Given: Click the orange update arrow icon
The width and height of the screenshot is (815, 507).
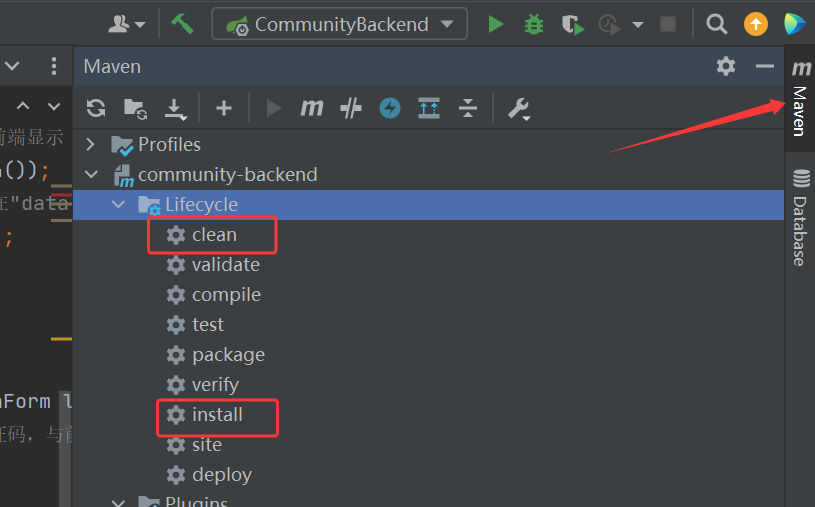Looking at the screenshot, I should [756, 24].
